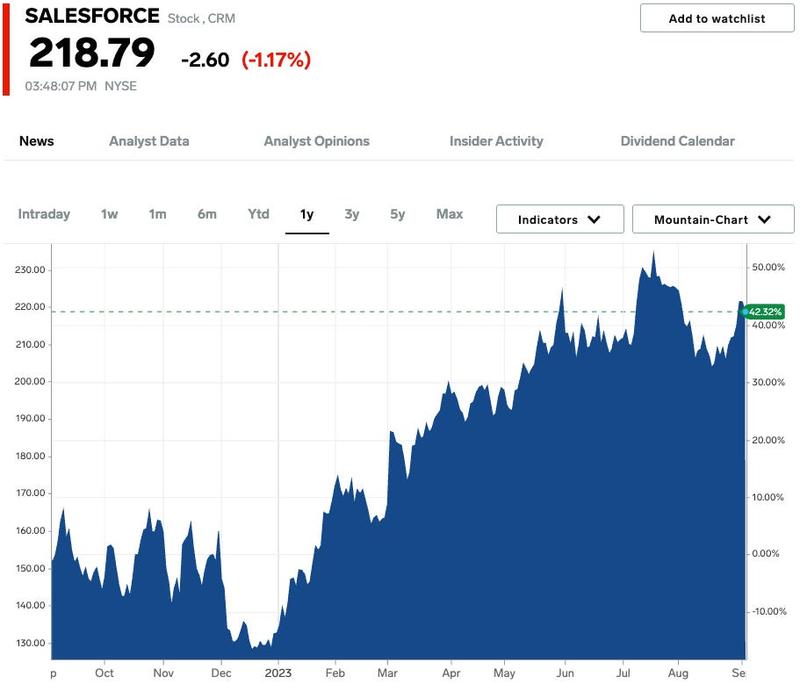
Task: Click the SALESFORCE stock title
Action: click(x=92, y=16)
